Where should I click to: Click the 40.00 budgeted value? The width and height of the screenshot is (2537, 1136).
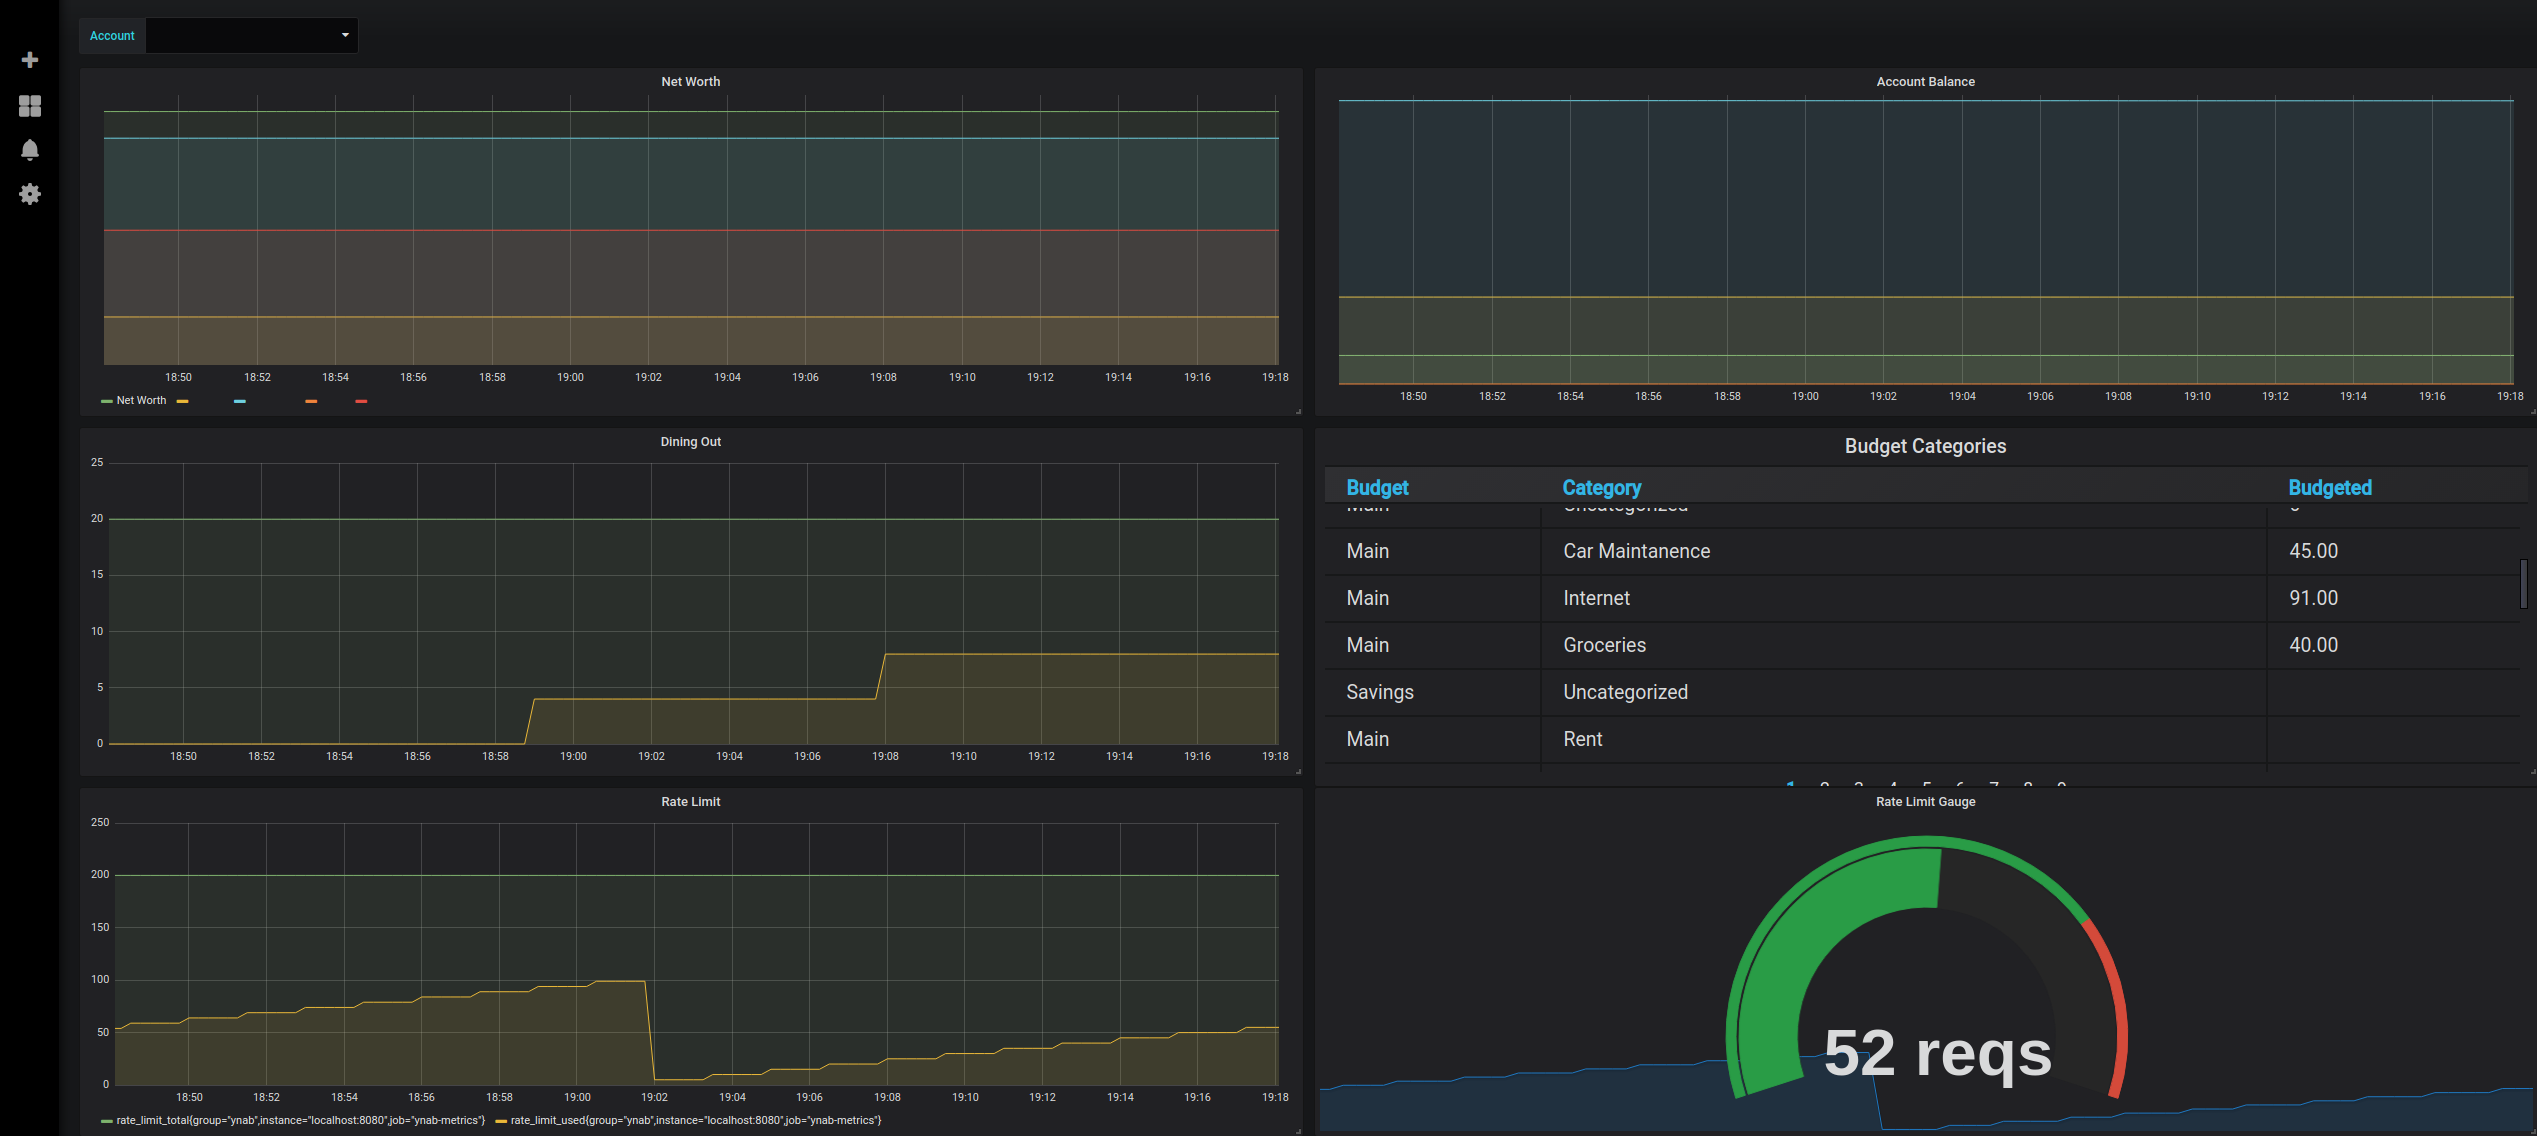click(2313, 645)
